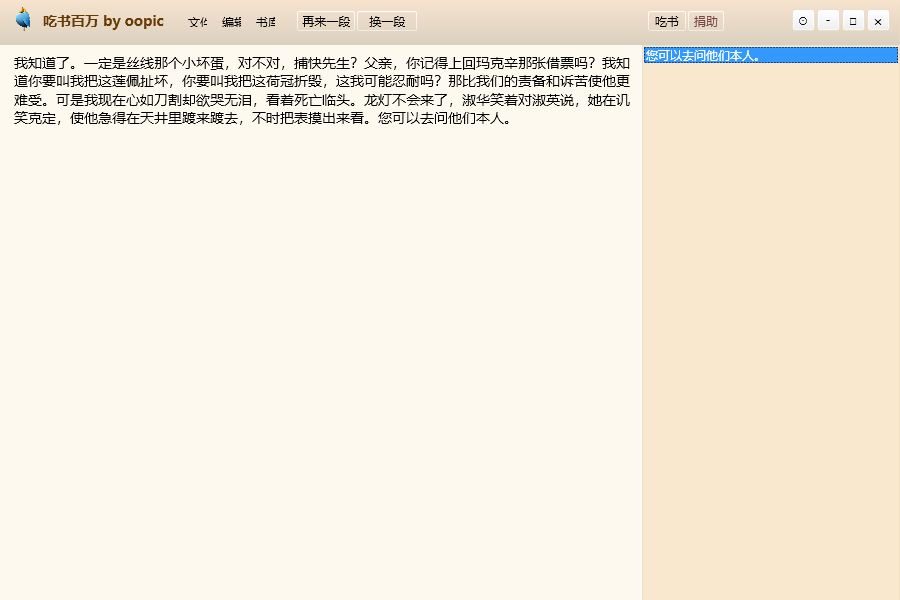
Task: Open the 捐助 donate button
Action: coord(705,22)
